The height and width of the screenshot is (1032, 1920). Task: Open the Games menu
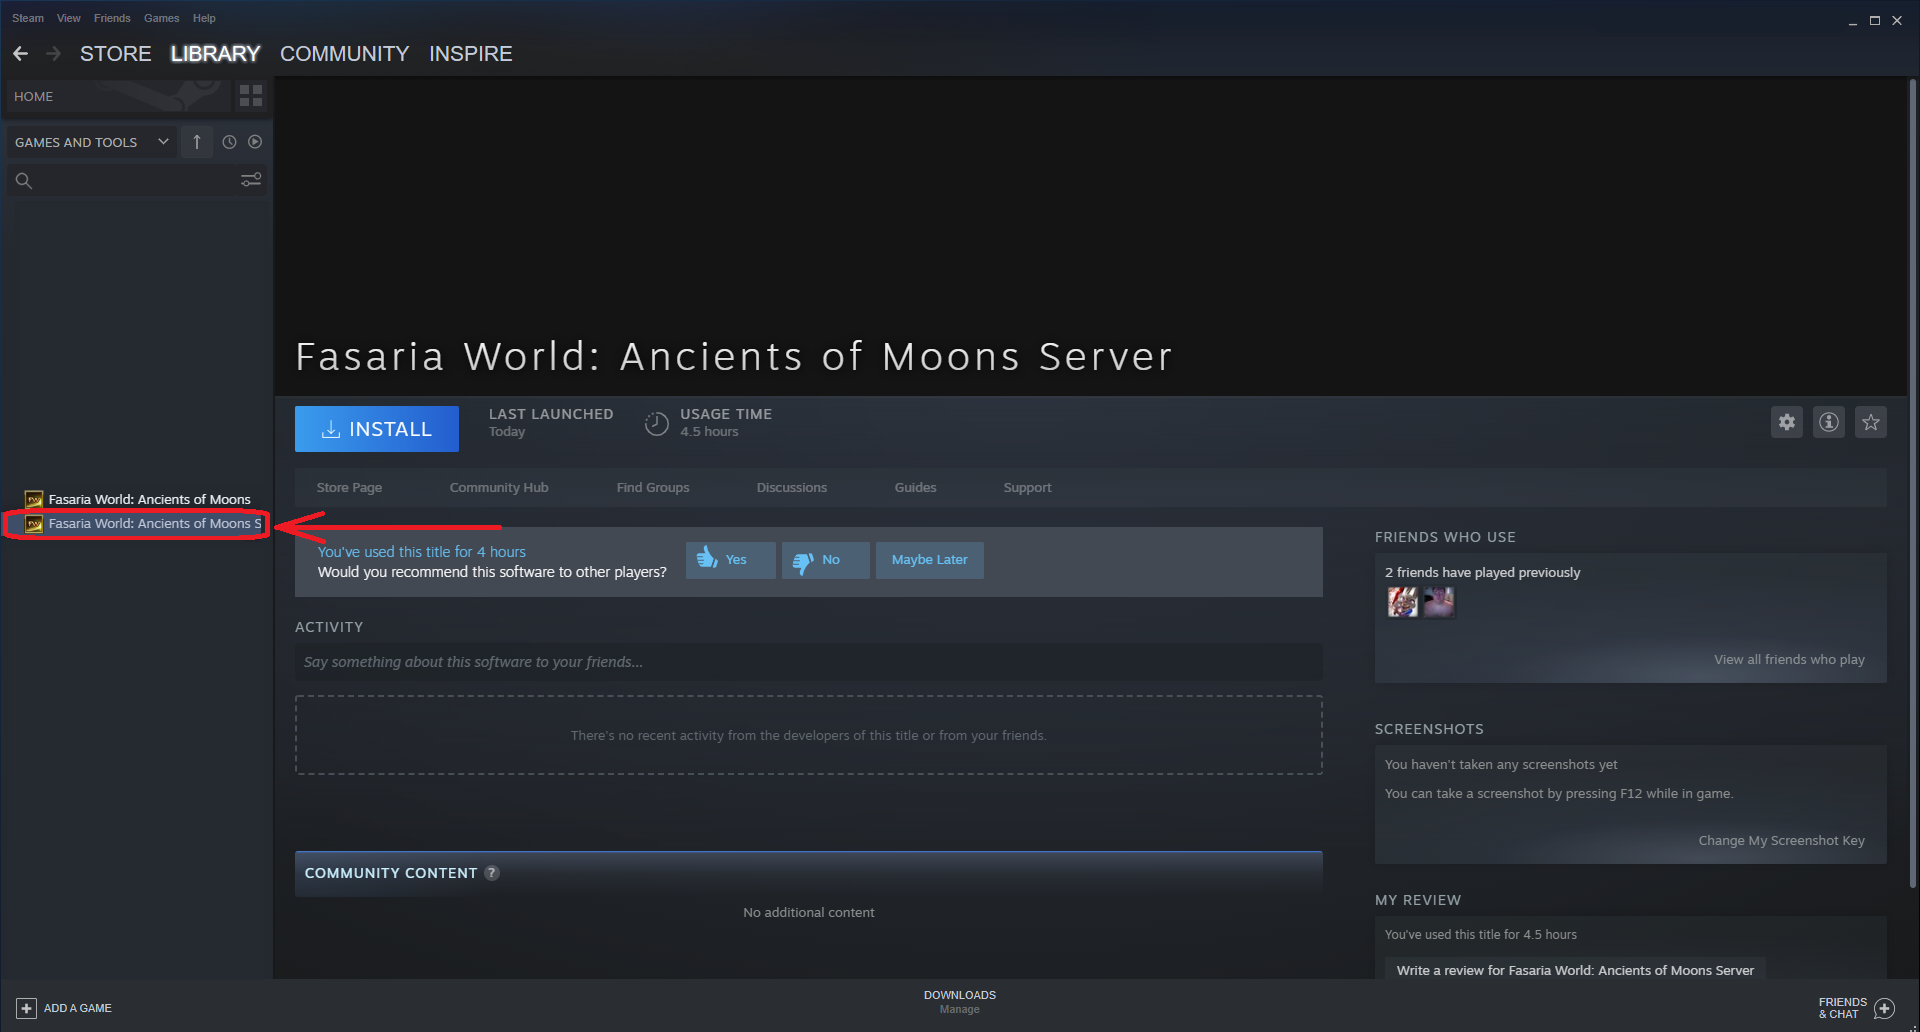pyautogui.click(x=161, y=18)
